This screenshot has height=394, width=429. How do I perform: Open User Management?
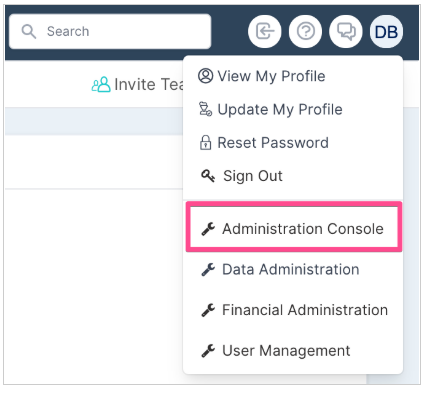(276, 350)
